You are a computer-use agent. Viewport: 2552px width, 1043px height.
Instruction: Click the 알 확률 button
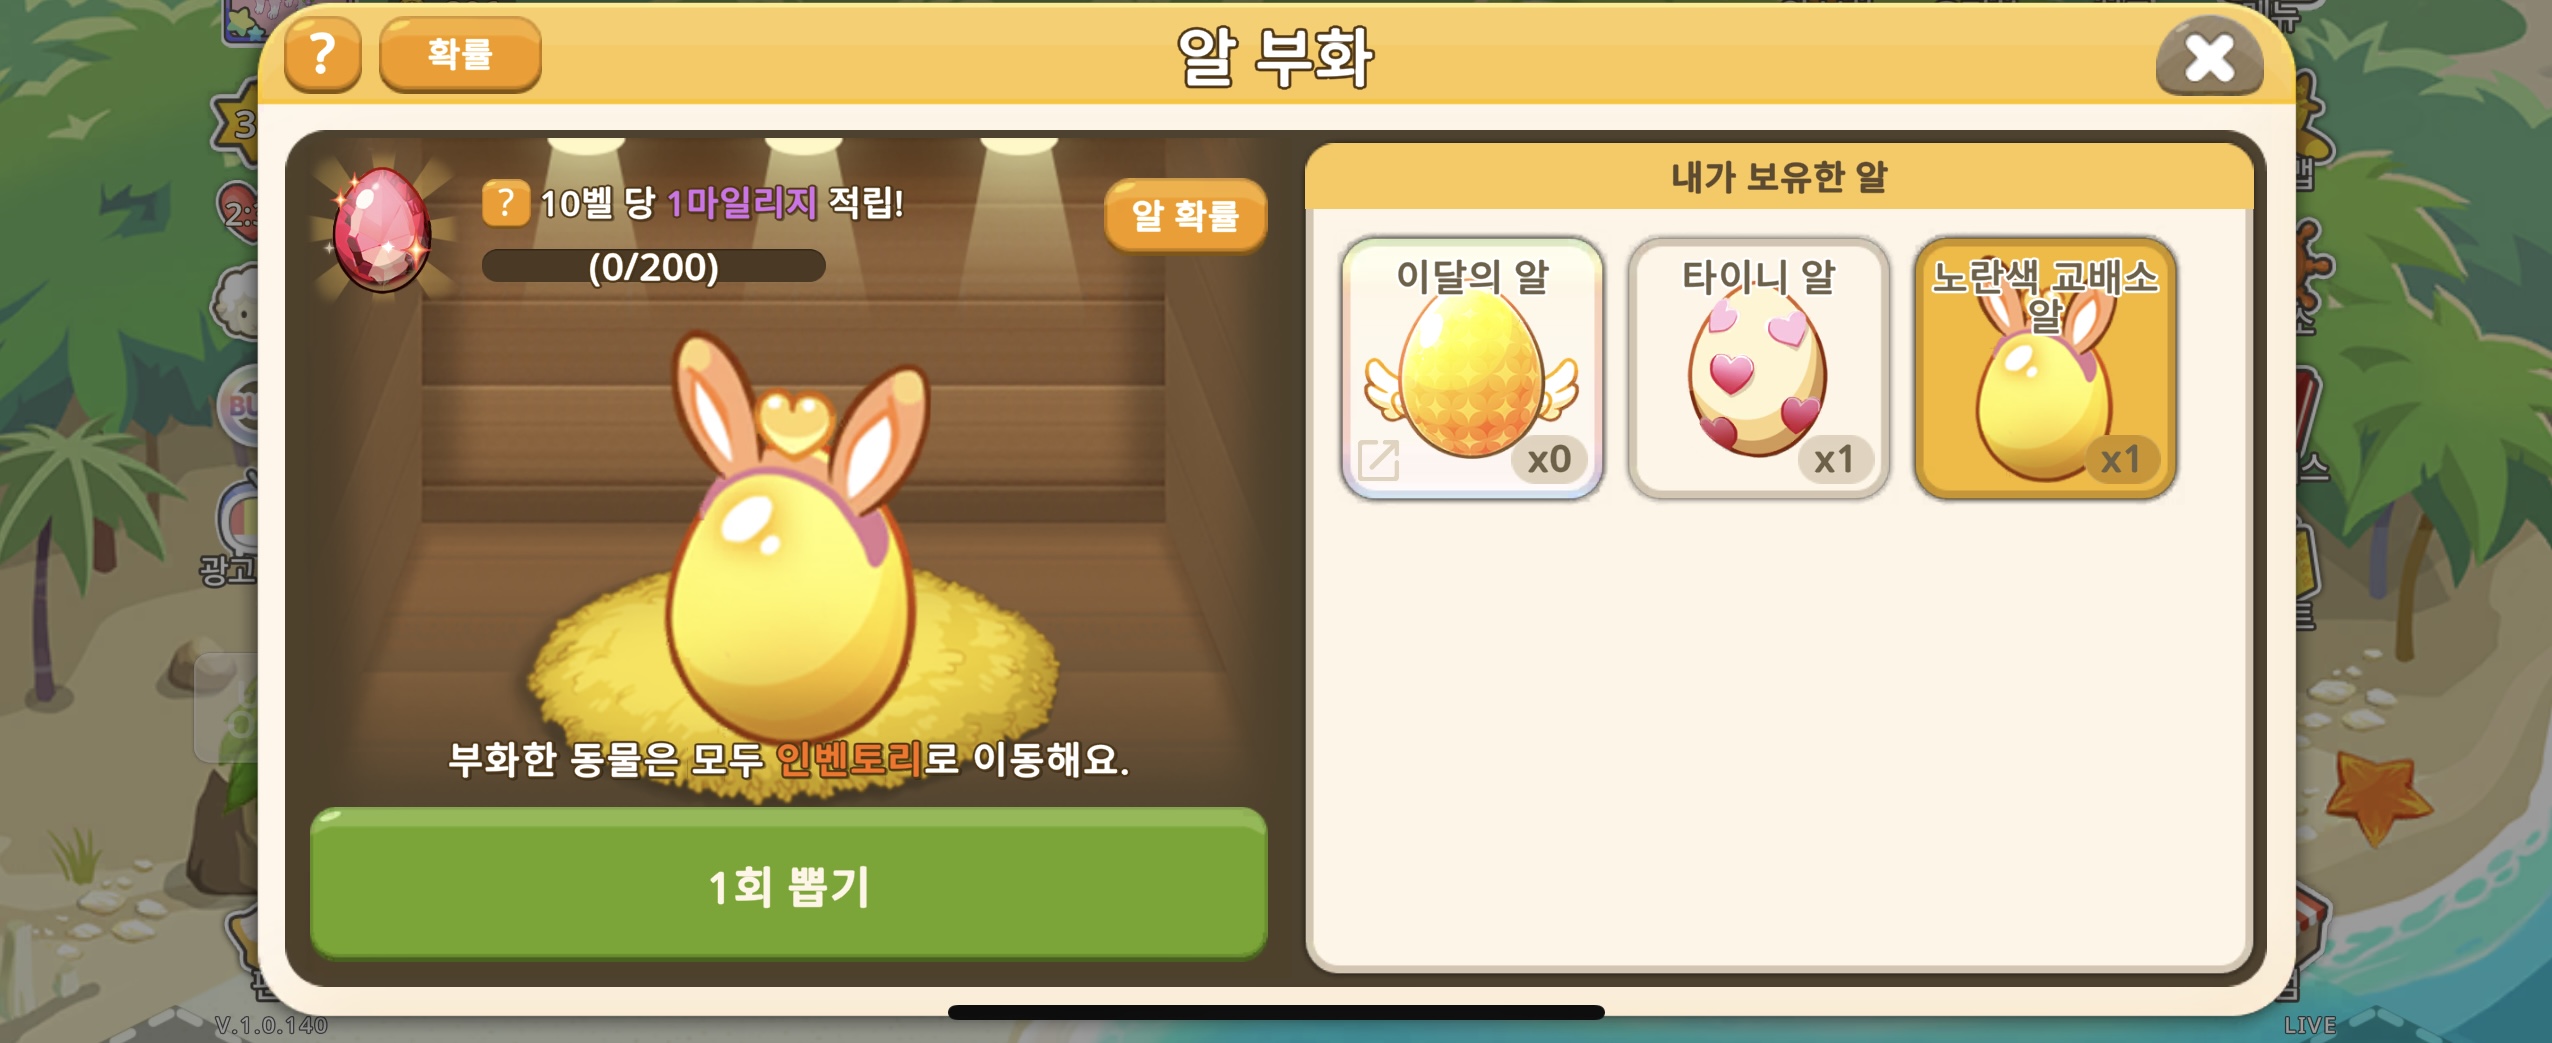[1185, 215]
